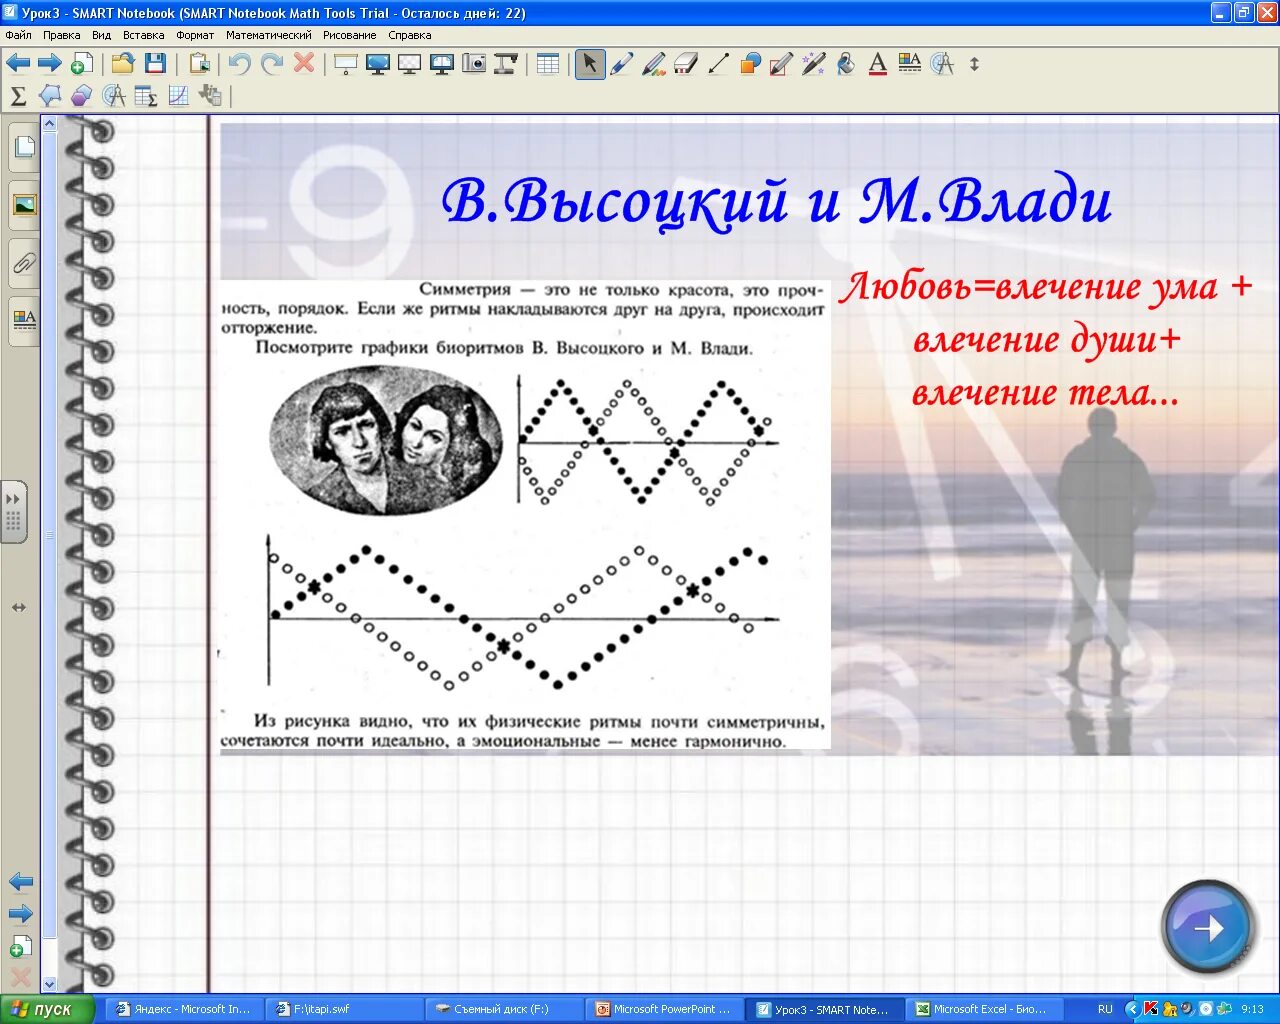This screenshot has height=1024, width=1280.
Task: Click the RU language indicator in tray
Action: 1105,1009
